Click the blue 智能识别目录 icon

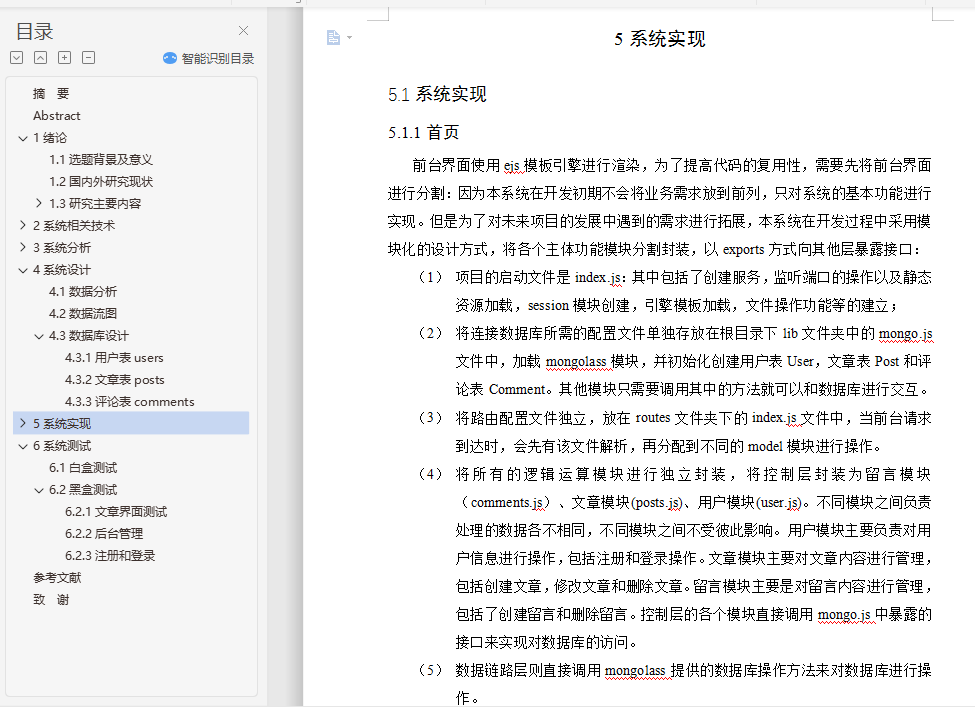tap(170, 58)
